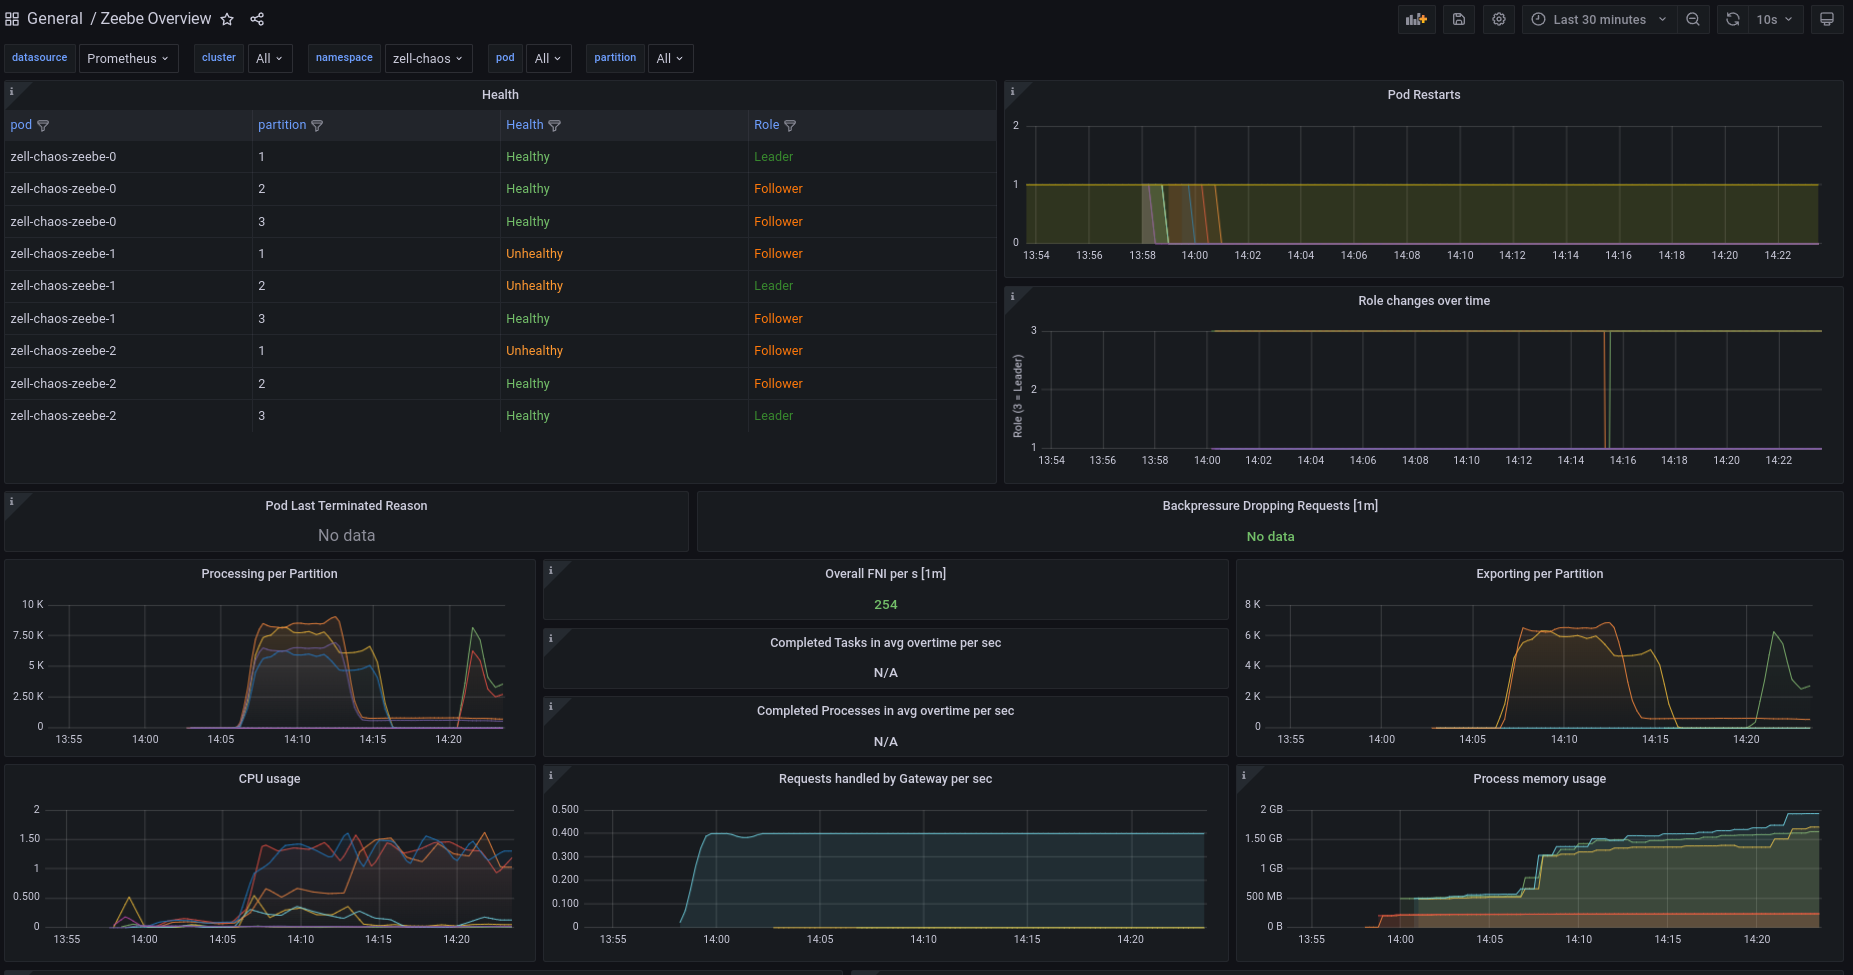The height and width of the screenshot is (975, 1853).
Task: Sort table by Health header
Action: pos(525,125)
